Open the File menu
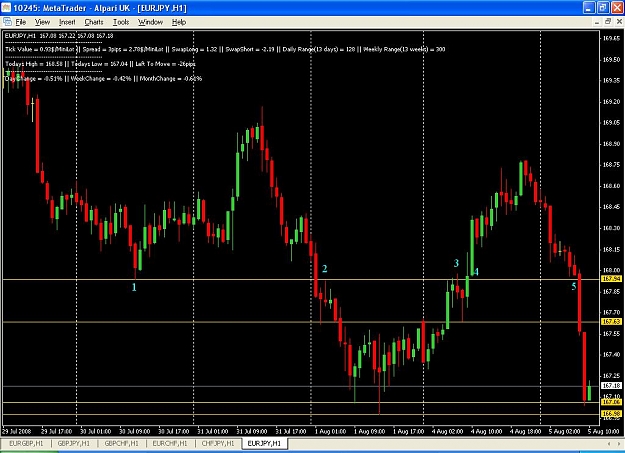625x453 pixels. tap(21, 22)
